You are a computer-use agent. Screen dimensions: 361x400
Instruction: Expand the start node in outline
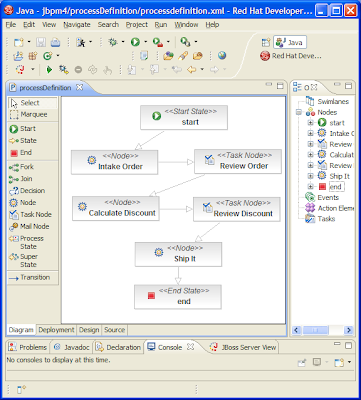[310, 123]
